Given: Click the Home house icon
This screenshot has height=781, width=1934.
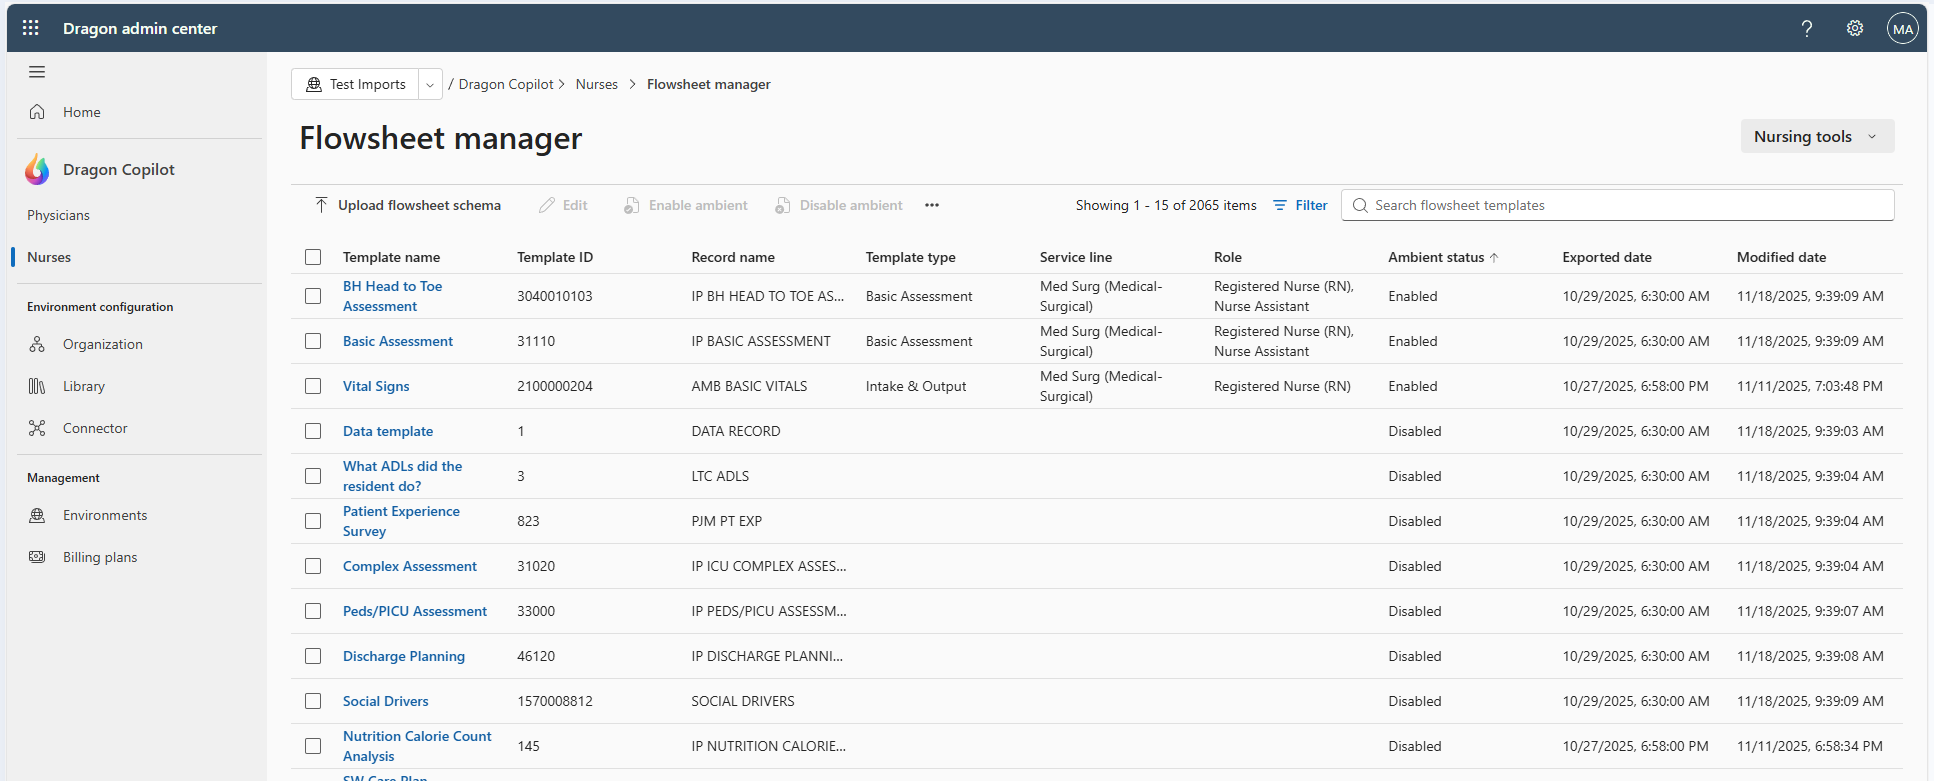Looking at the screenshot, I should (x=37, y=112).
